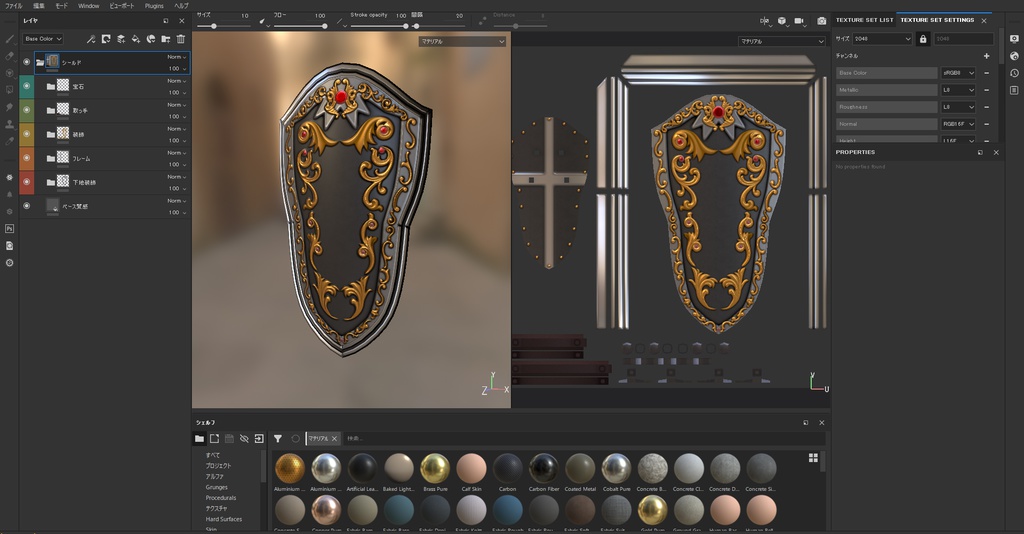Click the Export to Photoshop icon
The height and width of the screenshot is (534, 1024).
point(9,228)
